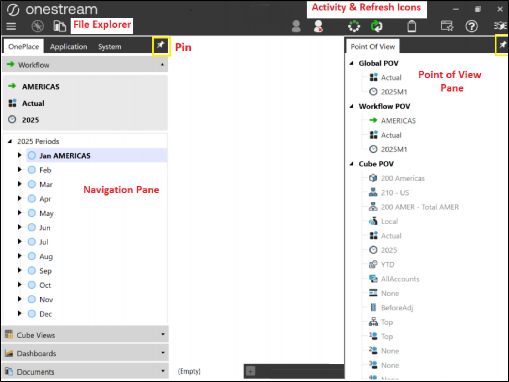Open the Task Activity spinner icon

354,26
